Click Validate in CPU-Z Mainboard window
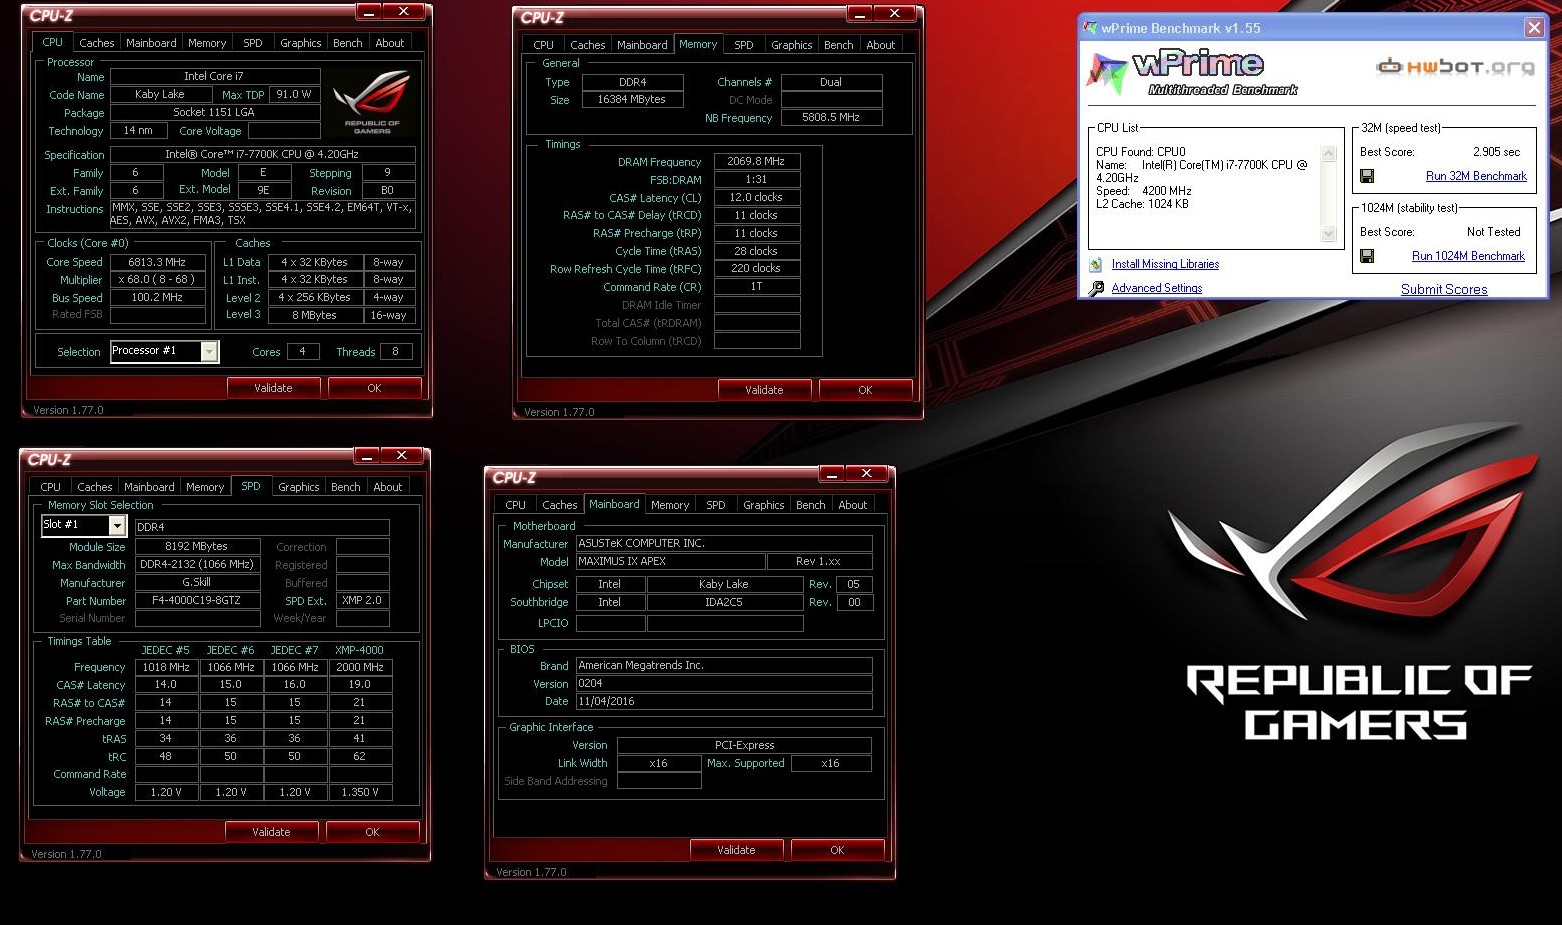 pyautogui.click(x=736, y=850)
